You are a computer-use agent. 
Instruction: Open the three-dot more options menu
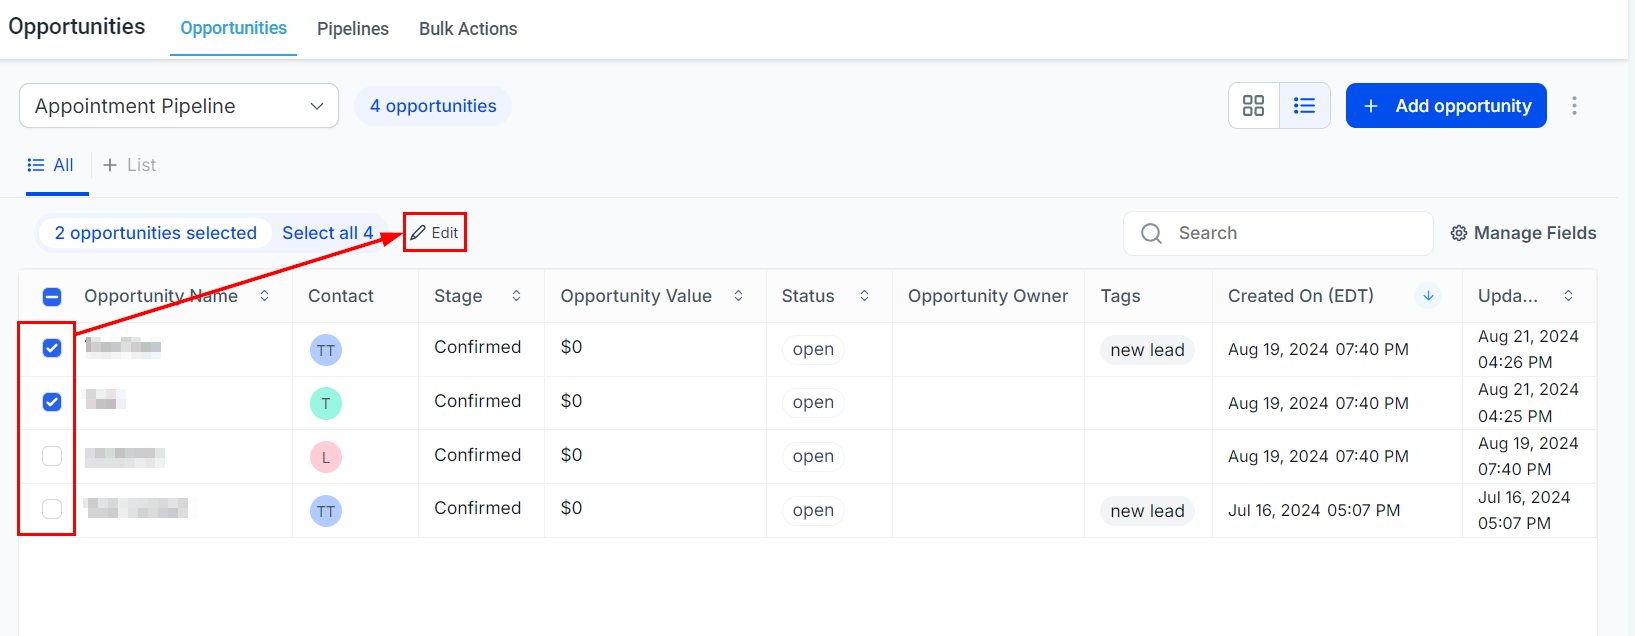[1574, 106]
